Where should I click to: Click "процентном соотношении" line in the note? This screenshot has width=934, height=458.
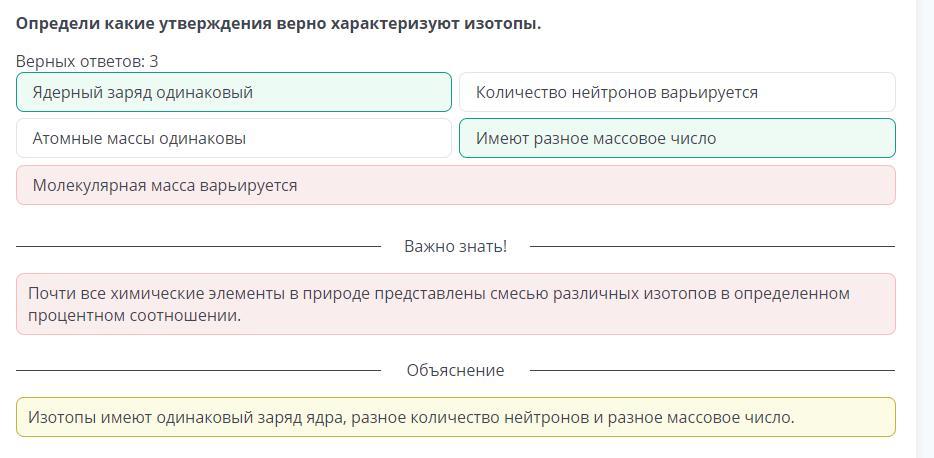point(134,315)
